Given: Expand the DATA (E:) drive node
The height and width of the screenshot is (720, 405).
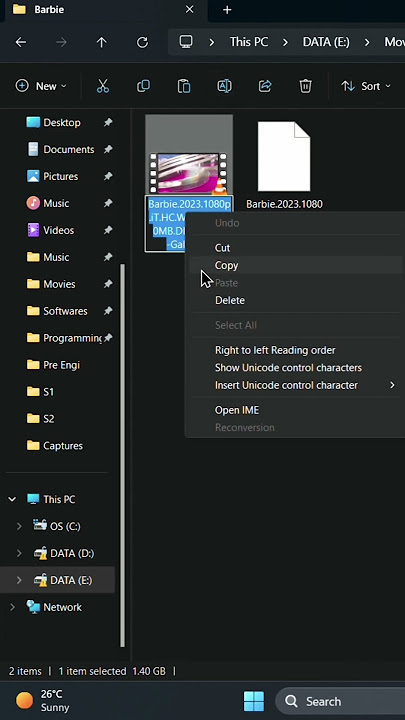Looking at the screenshot, I should click(19, 580).
